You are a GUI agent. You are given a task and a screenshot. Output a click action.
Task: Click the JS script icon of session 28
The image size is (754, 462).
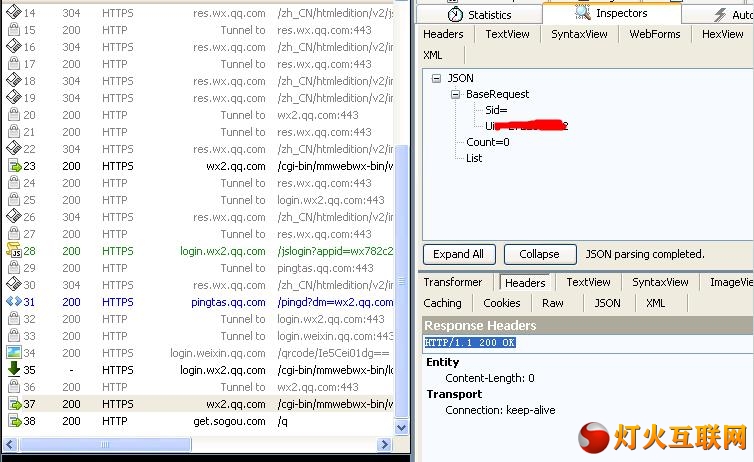[14, 250]
